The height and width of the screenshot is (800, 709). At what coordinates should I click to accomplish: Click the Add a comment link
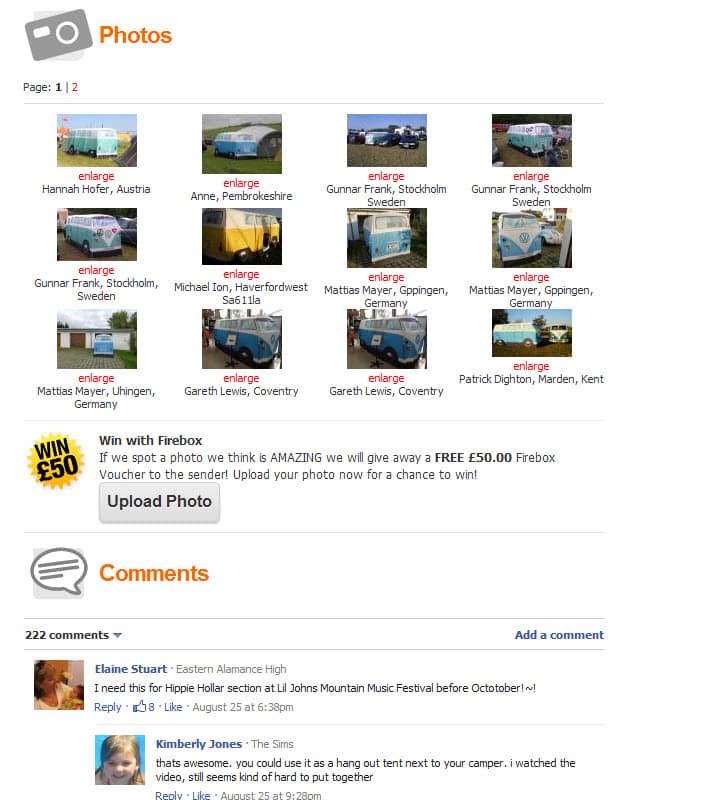click(559, 635)
